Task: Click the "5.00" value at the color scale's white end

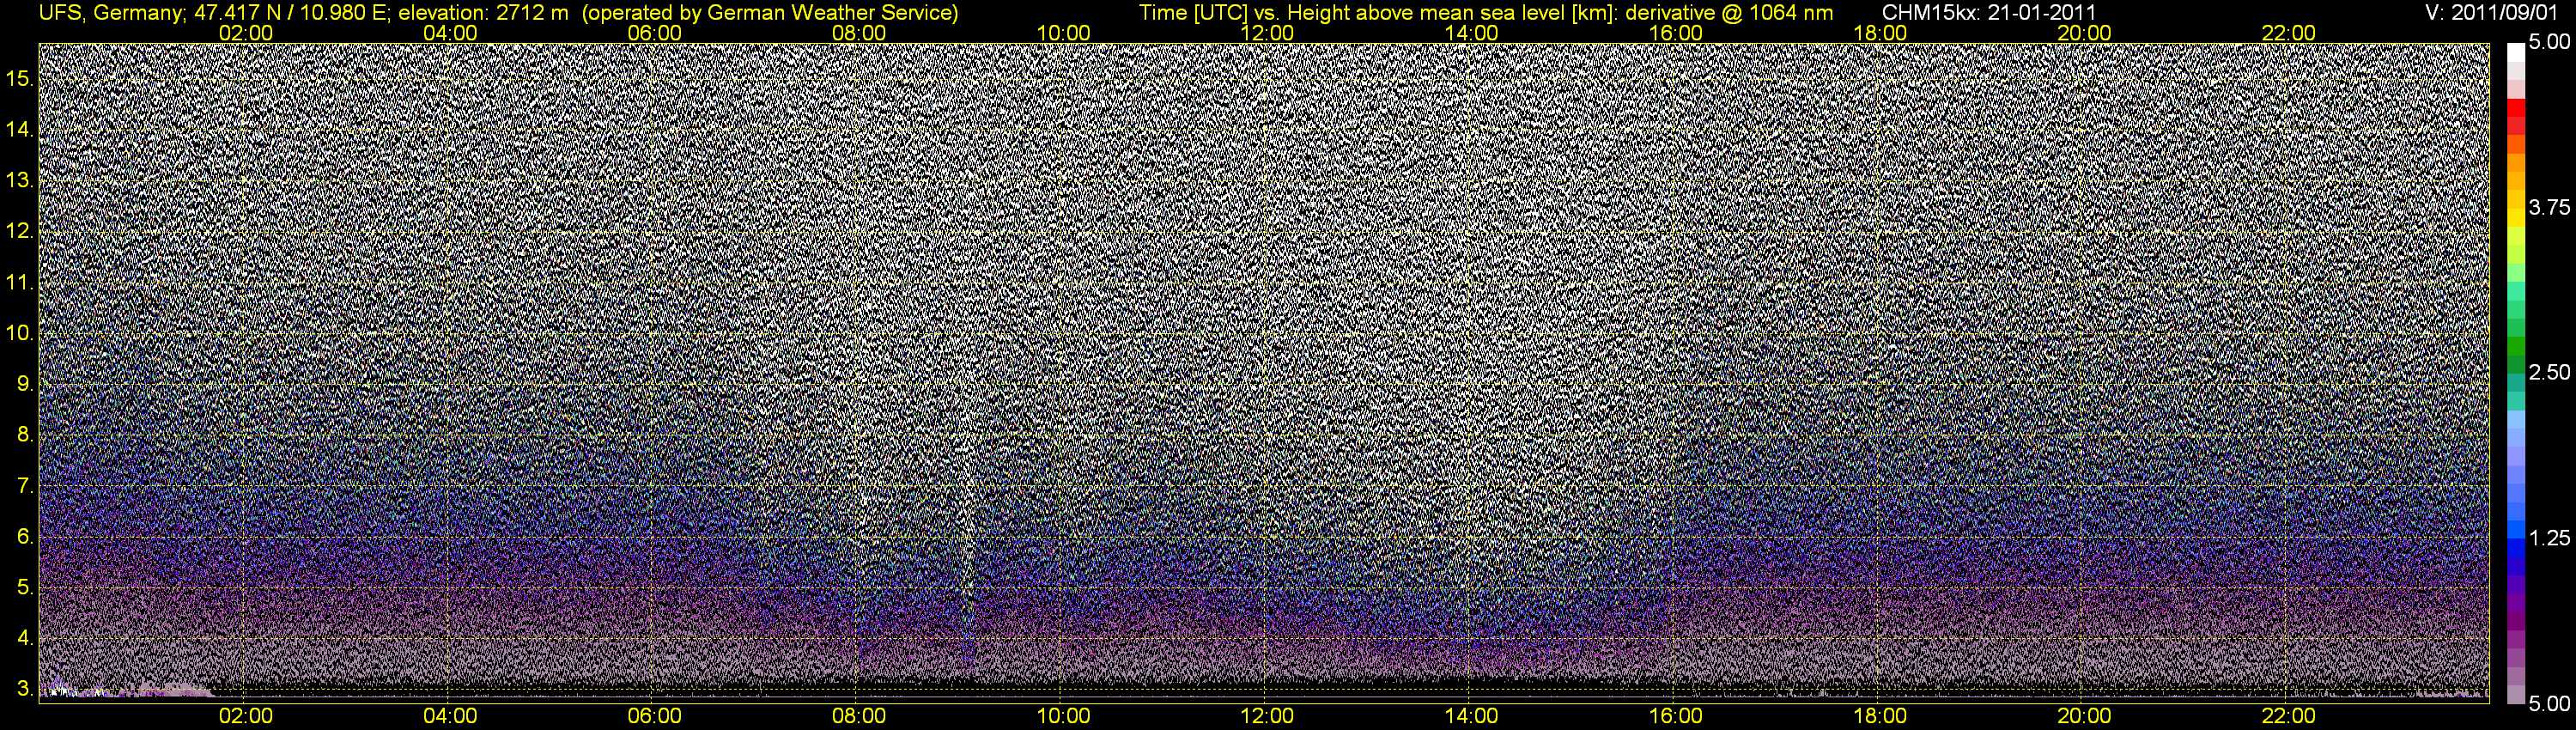Action: [x=2549, y=43]
